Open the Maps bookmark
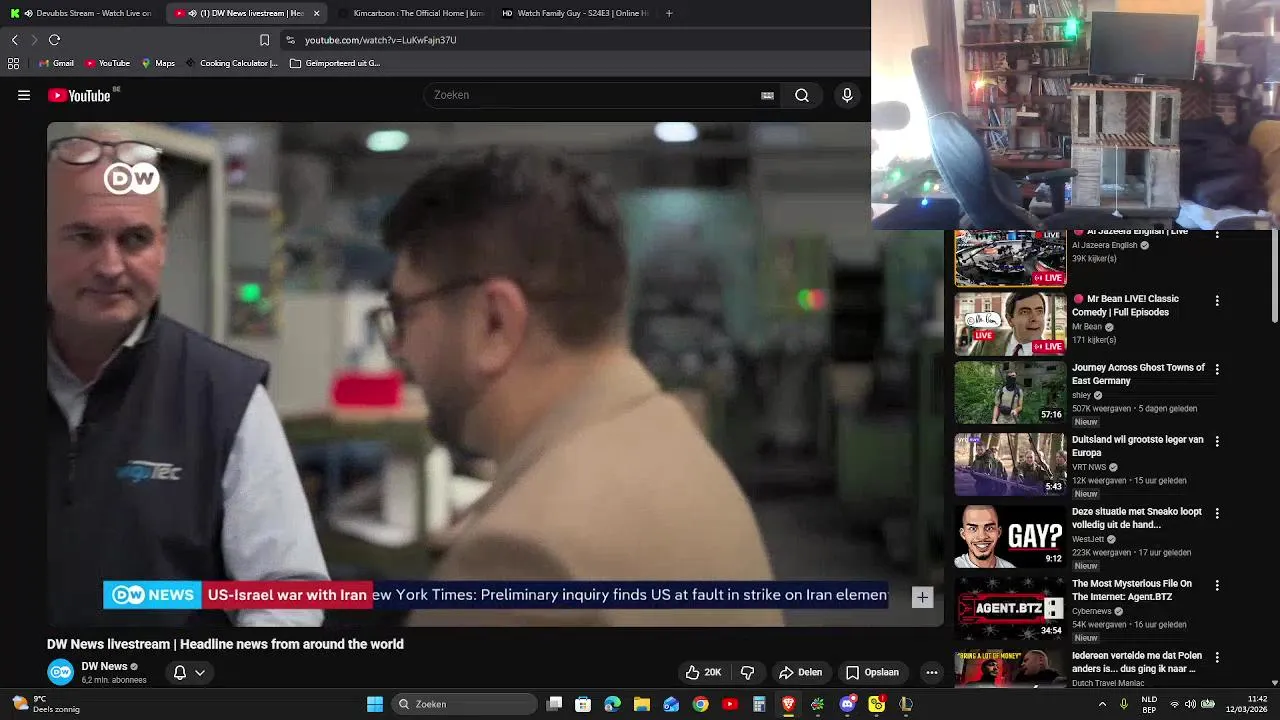This screenshot has width=1280, height=720. (158, 63)
